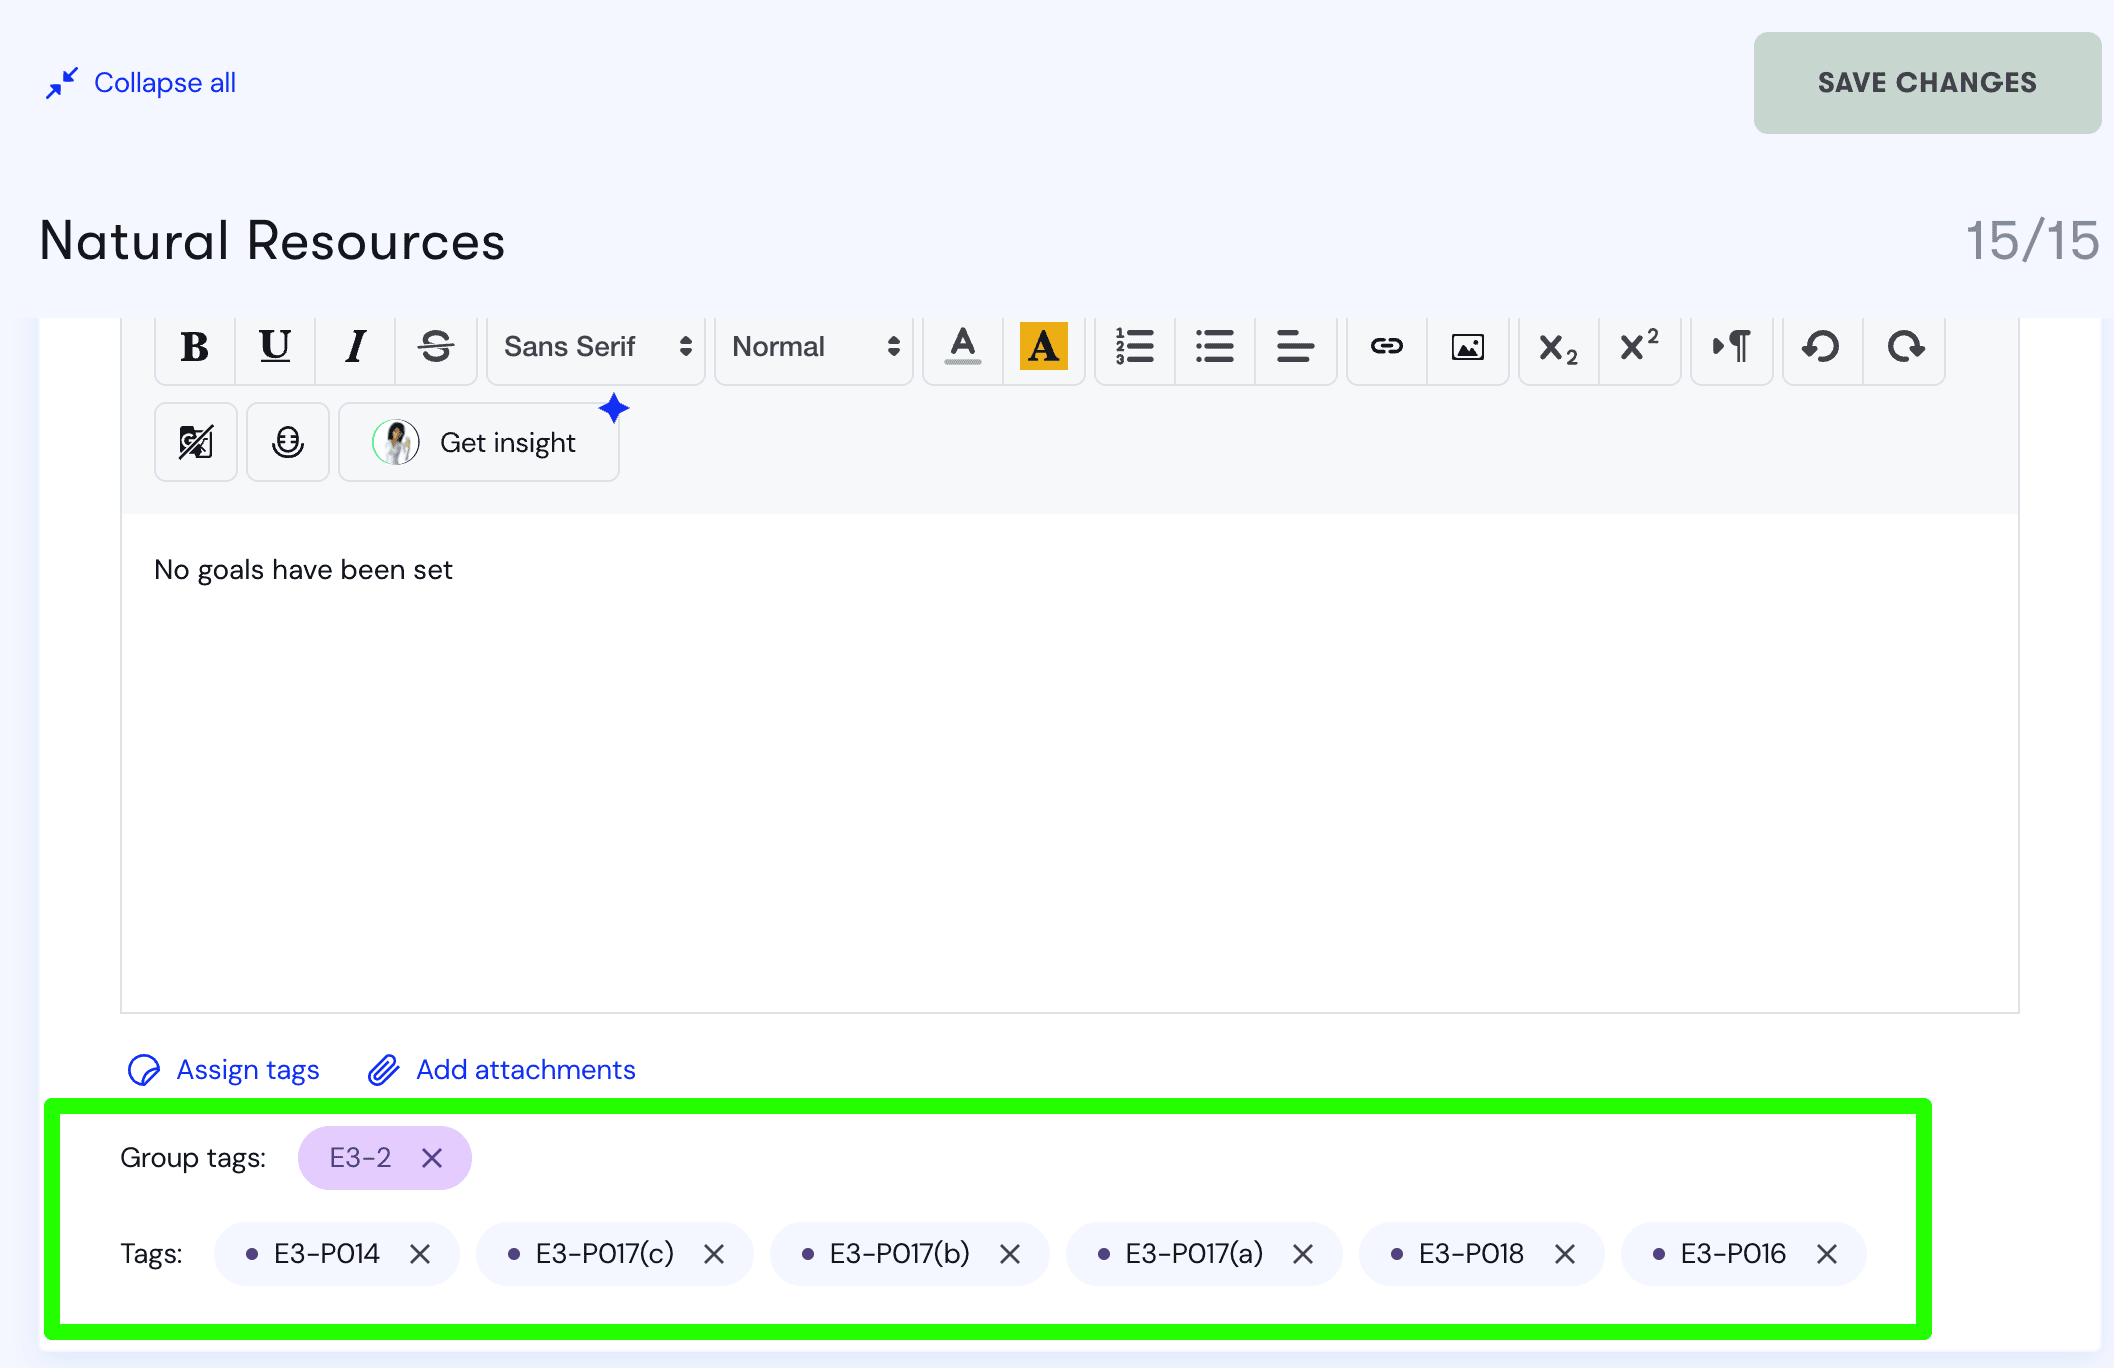This screenshot has width=2114, height=1368.
Task: Click the Collapse all link
Action: point(141,83)
